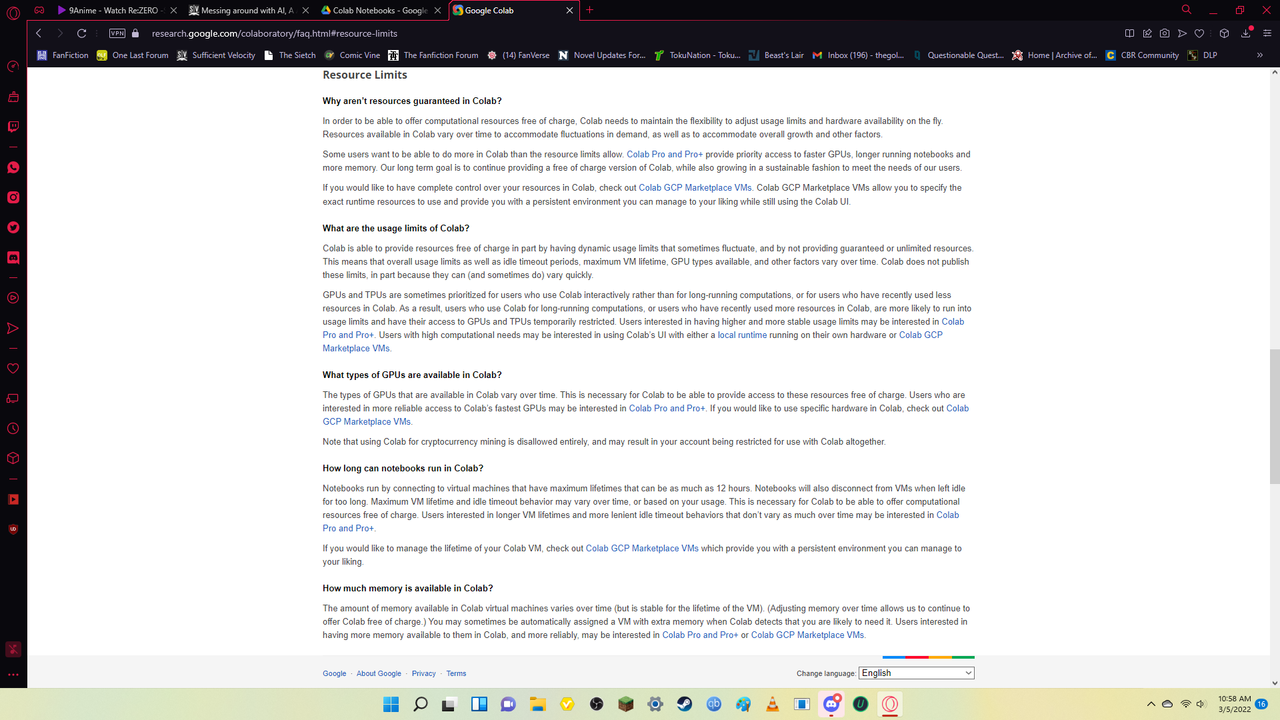Open My Flow send arrow in toolbar
The width and height of the screenshot is (1280, 720).
pos(1182,33)
